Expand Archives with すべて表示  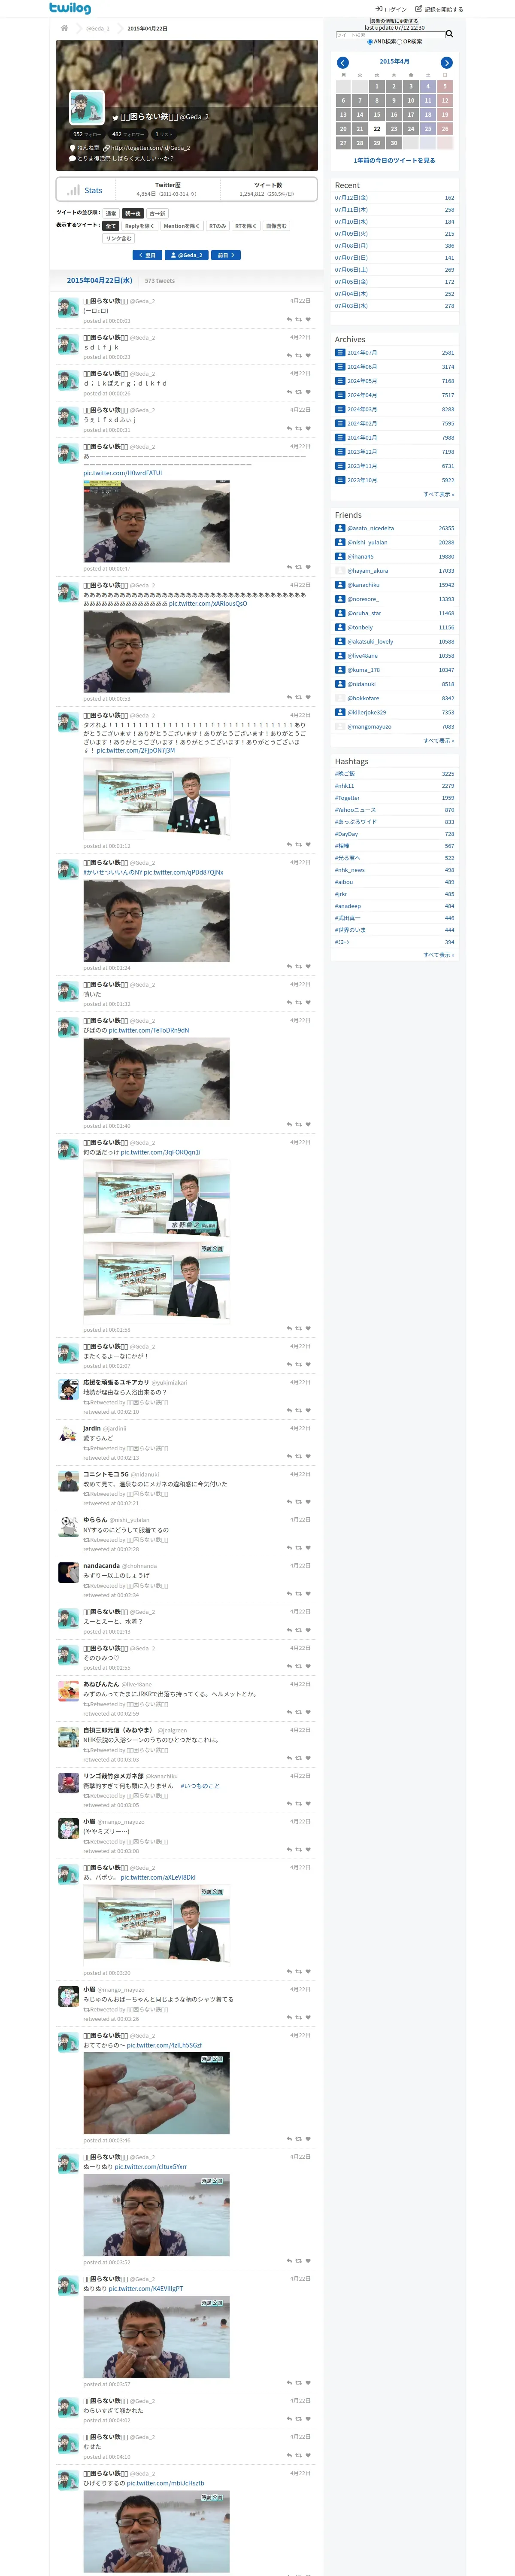[x=438, y=494]
